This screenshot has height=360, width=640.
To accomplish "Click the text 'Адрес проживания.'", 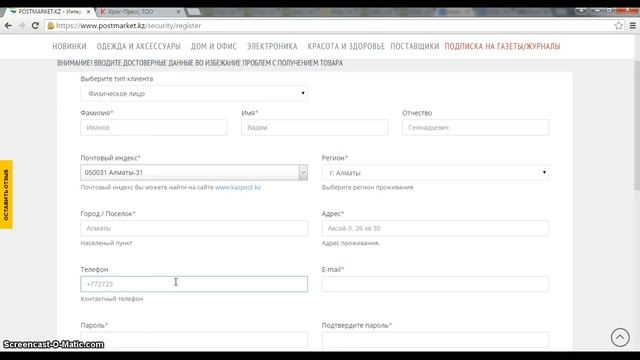I will coord(351,243).
